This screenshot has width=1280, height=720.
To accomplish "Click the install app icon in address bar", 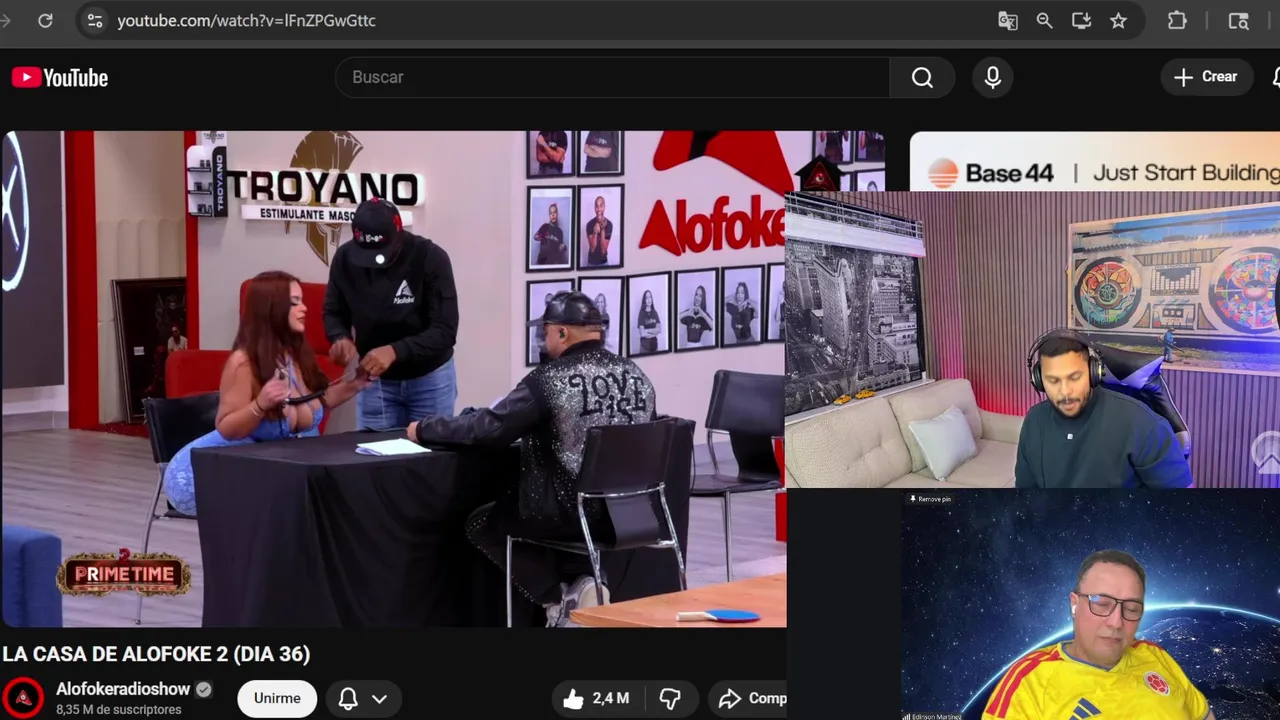I will point(1081,20).
